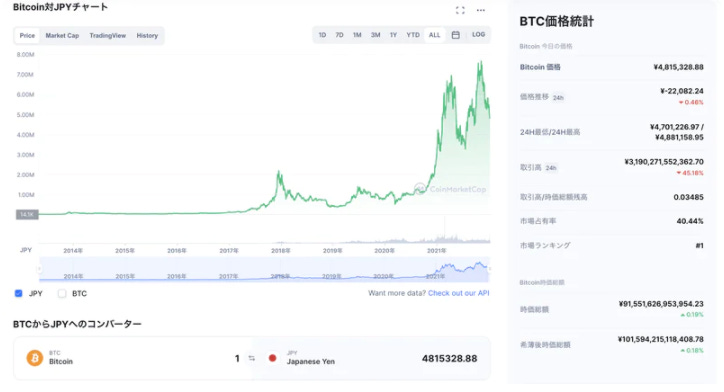Click the JPY amount 4815328.88
This screenshot has width=724, height=392.
[x=449, y=359]
